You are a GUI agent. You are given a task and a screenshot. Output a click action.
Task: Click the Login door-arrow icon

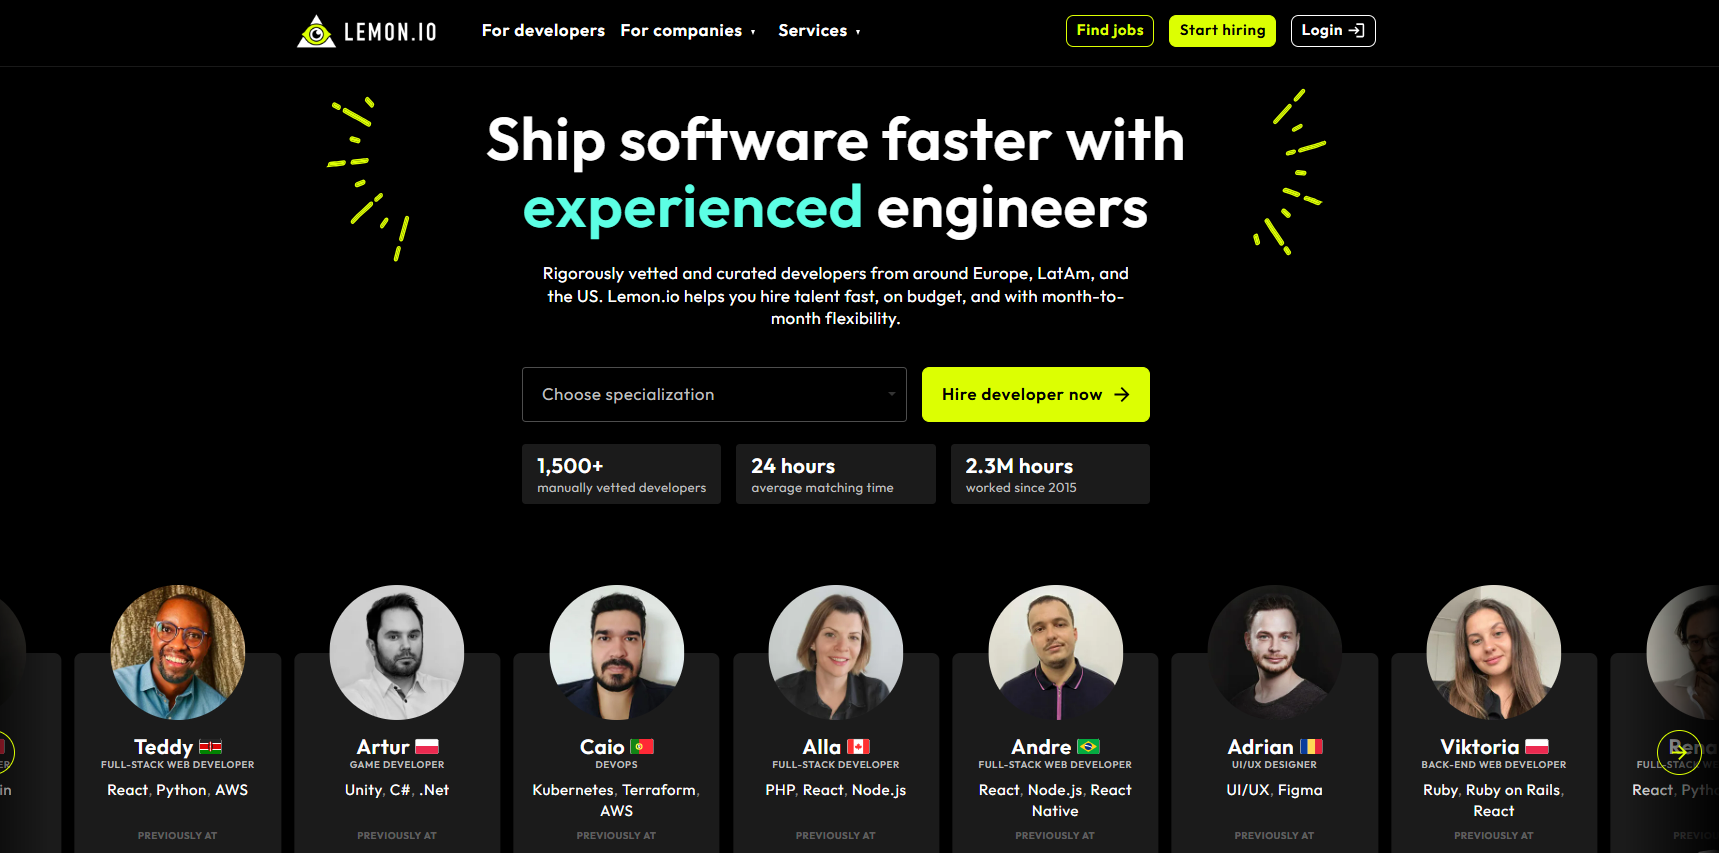coord(1356,31)
